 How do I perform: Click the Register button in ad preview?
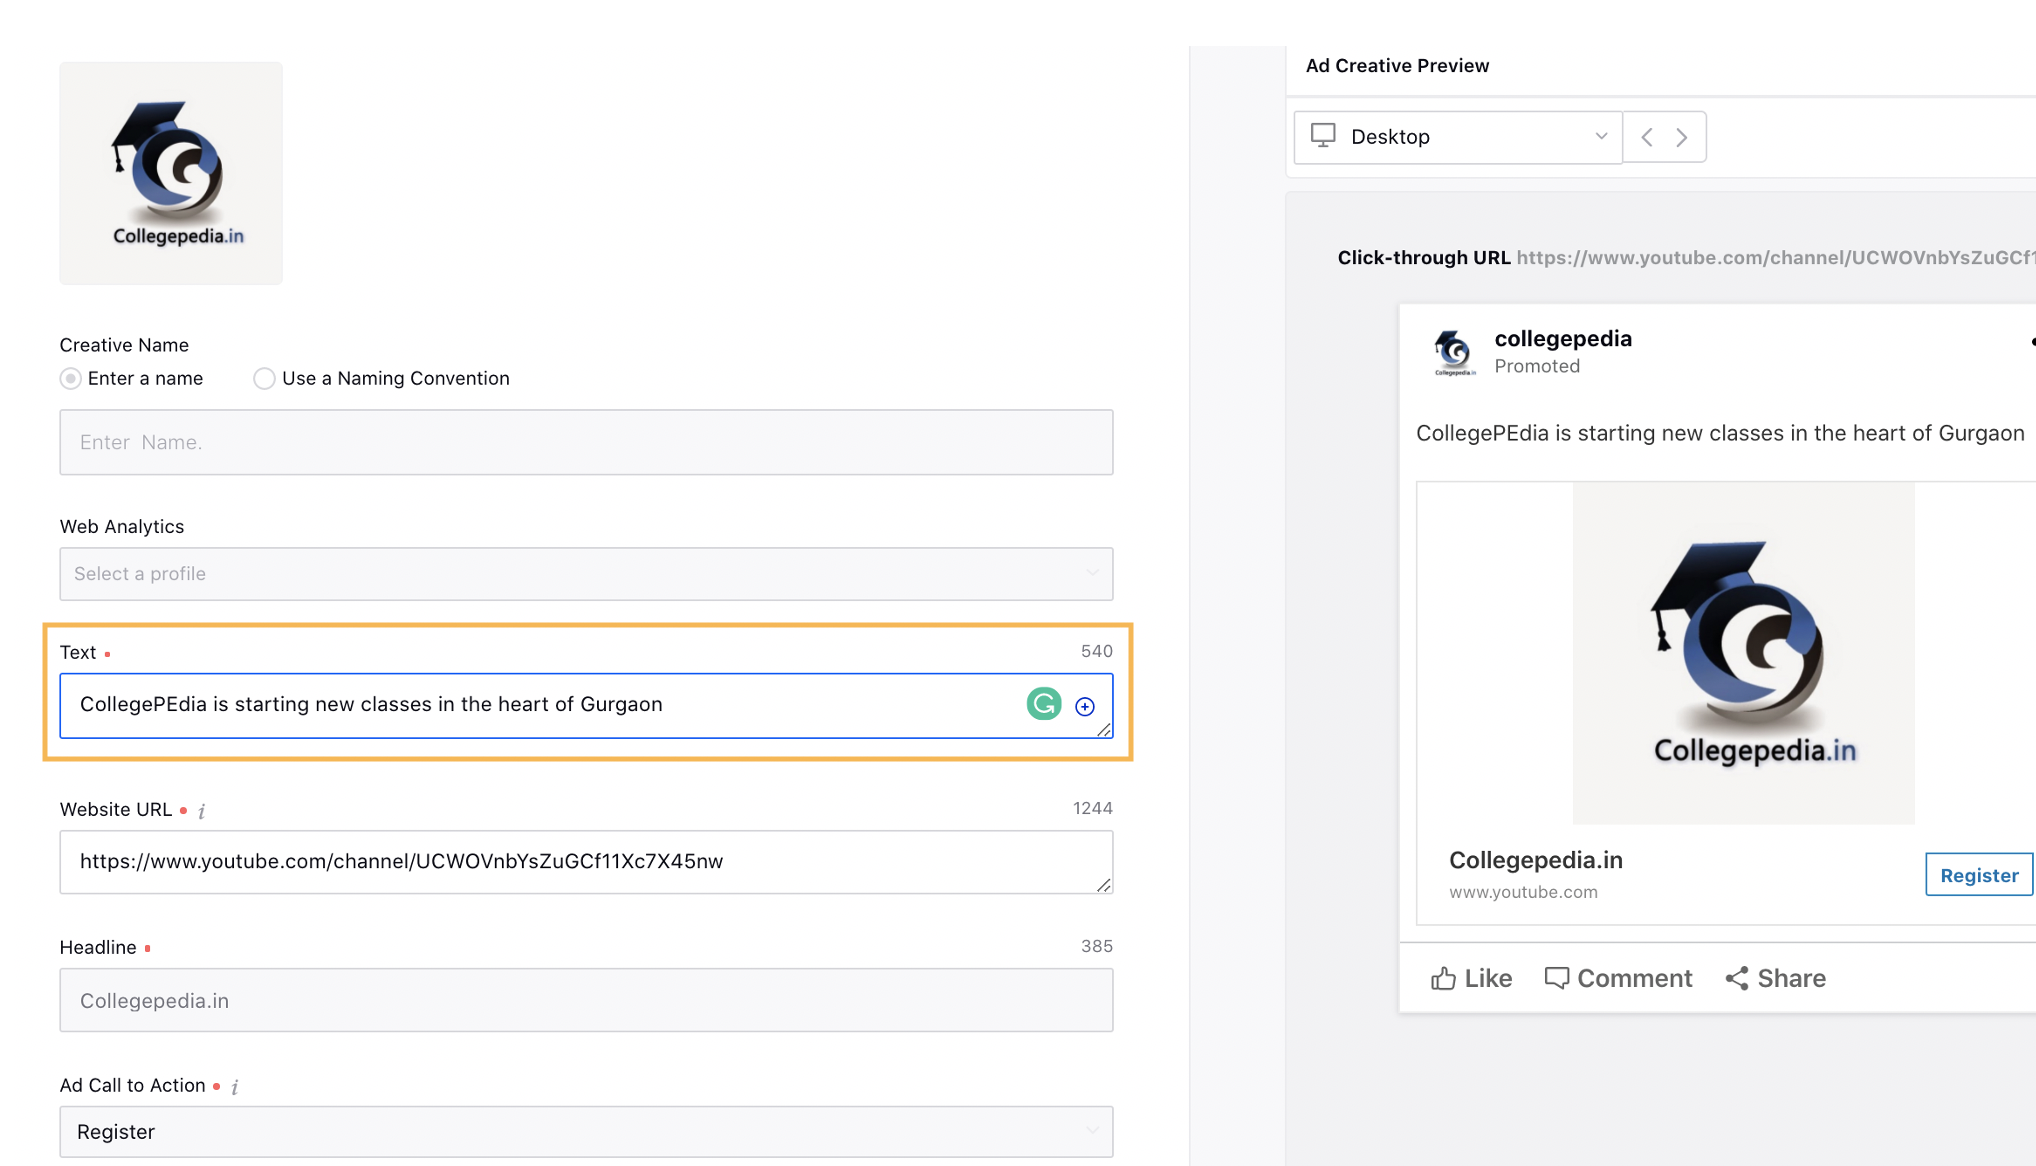1979,875
